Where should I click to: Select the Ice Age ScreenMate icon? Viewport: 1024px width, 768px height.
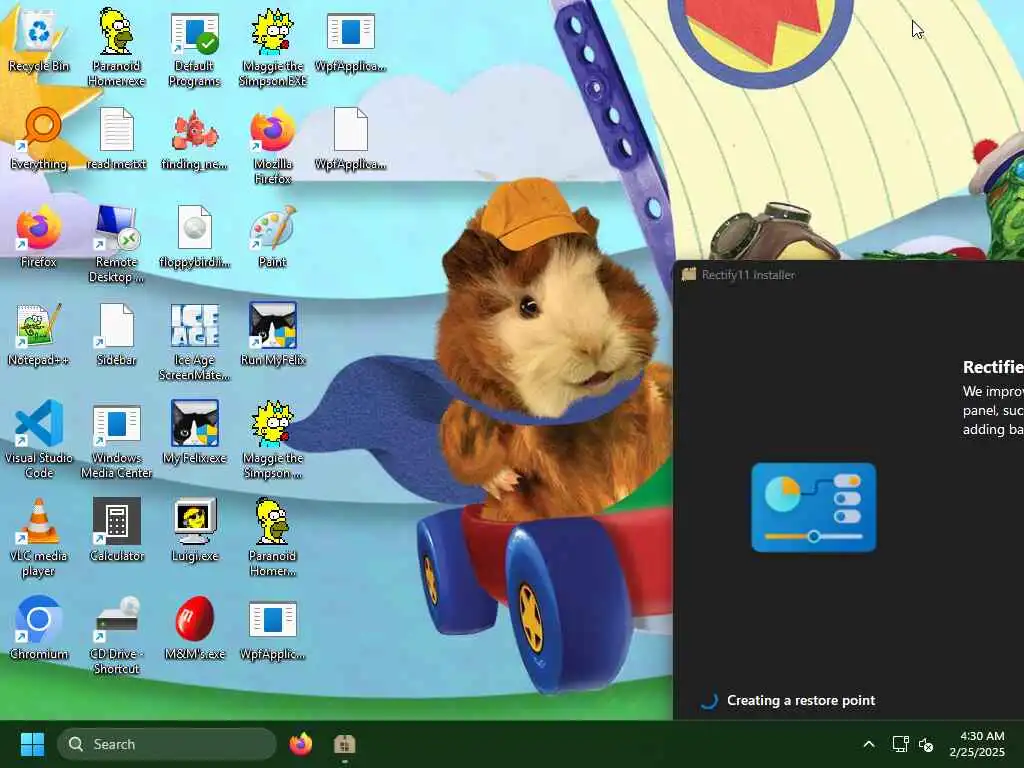click(194, 342)
